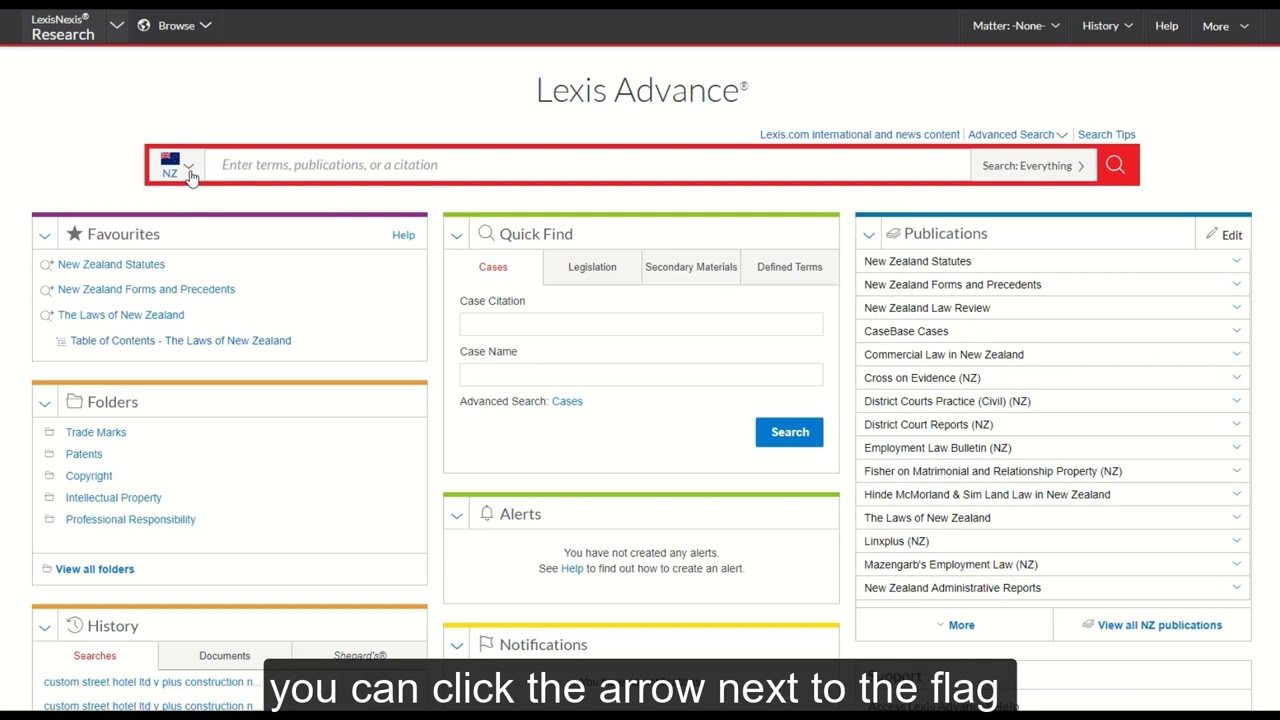Screen dimensions: 1280x720
Task: Open Employment Law Bulletin (NZ) publication
Action: coord(937,448)
